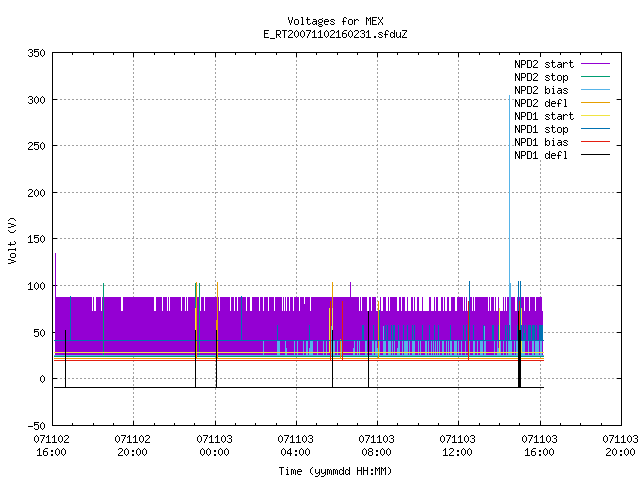Click the dark blue NPD1 stop legend line
The height and width of the screenshot is (480, 640).
(595, 129)
